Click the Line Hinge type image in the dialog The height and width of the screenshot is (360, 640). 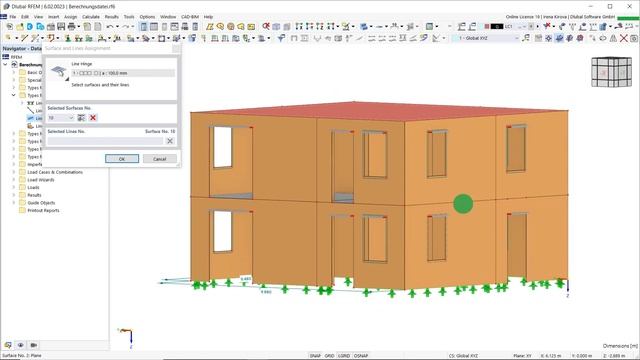click(59, 72)
